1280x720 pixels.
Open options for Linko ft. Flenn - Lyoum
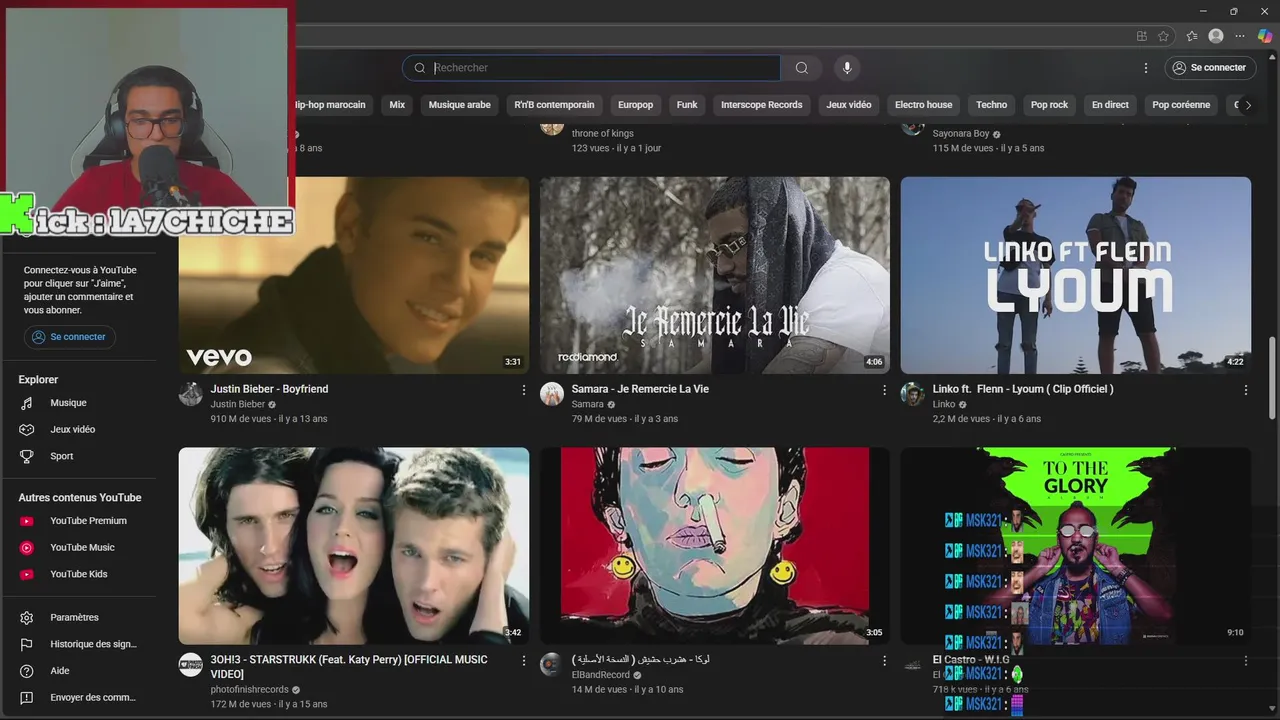tap(1246, 390)
